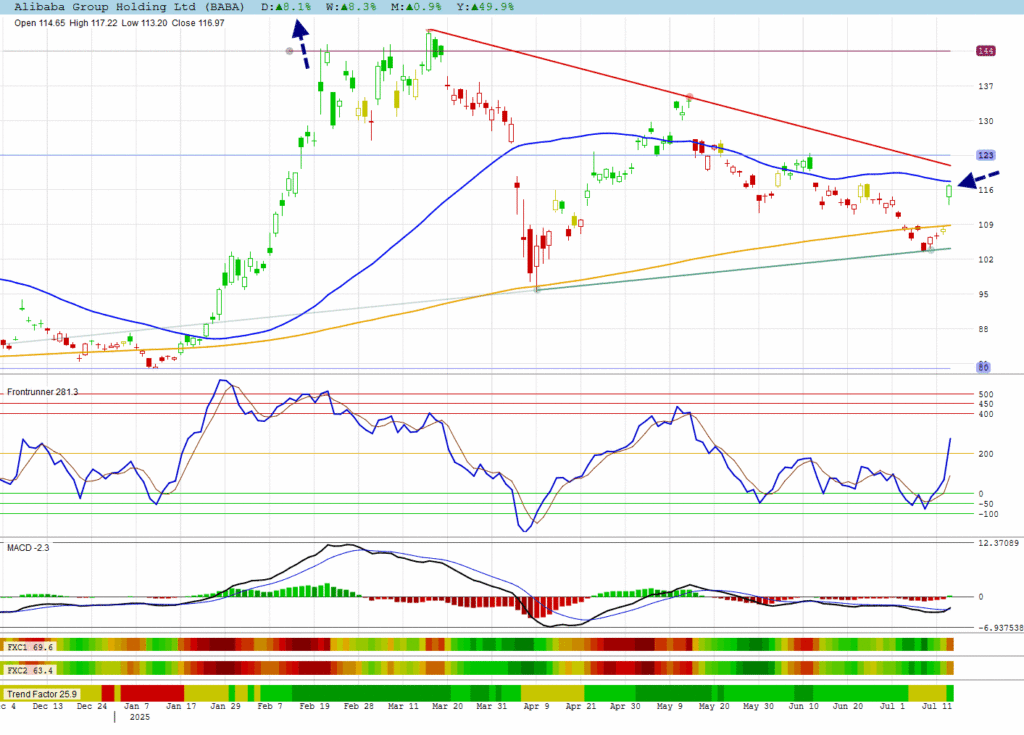Viewport: 1024px width, 735px height.
Task: Click the Open 114.65 price readout
Action: [40, 23]
